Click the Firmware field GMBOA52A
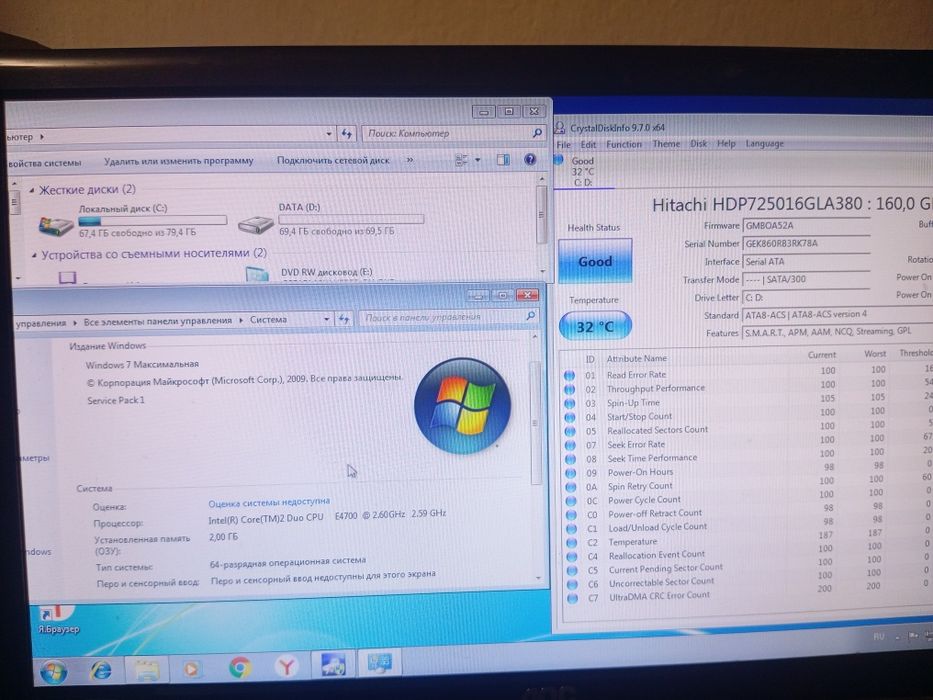 [806, 226]
